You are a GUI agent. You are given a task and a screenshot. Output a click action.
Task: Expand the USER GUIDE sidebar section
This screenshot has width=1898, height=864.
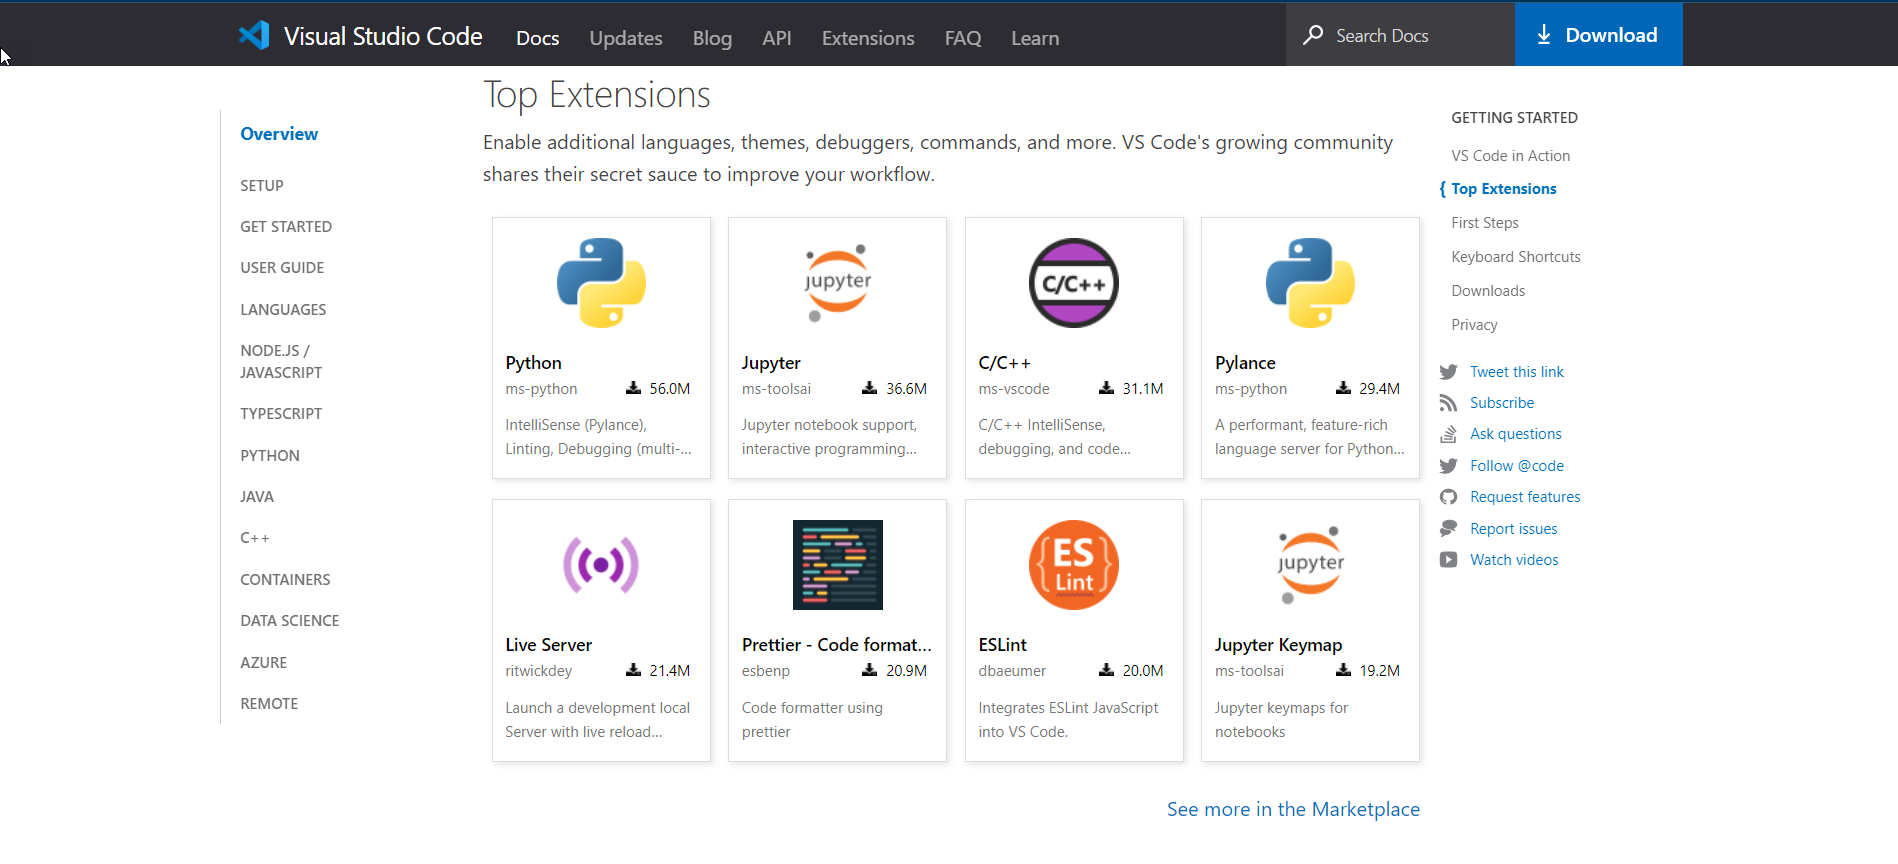pyautogui.click(x=282, y=267)
